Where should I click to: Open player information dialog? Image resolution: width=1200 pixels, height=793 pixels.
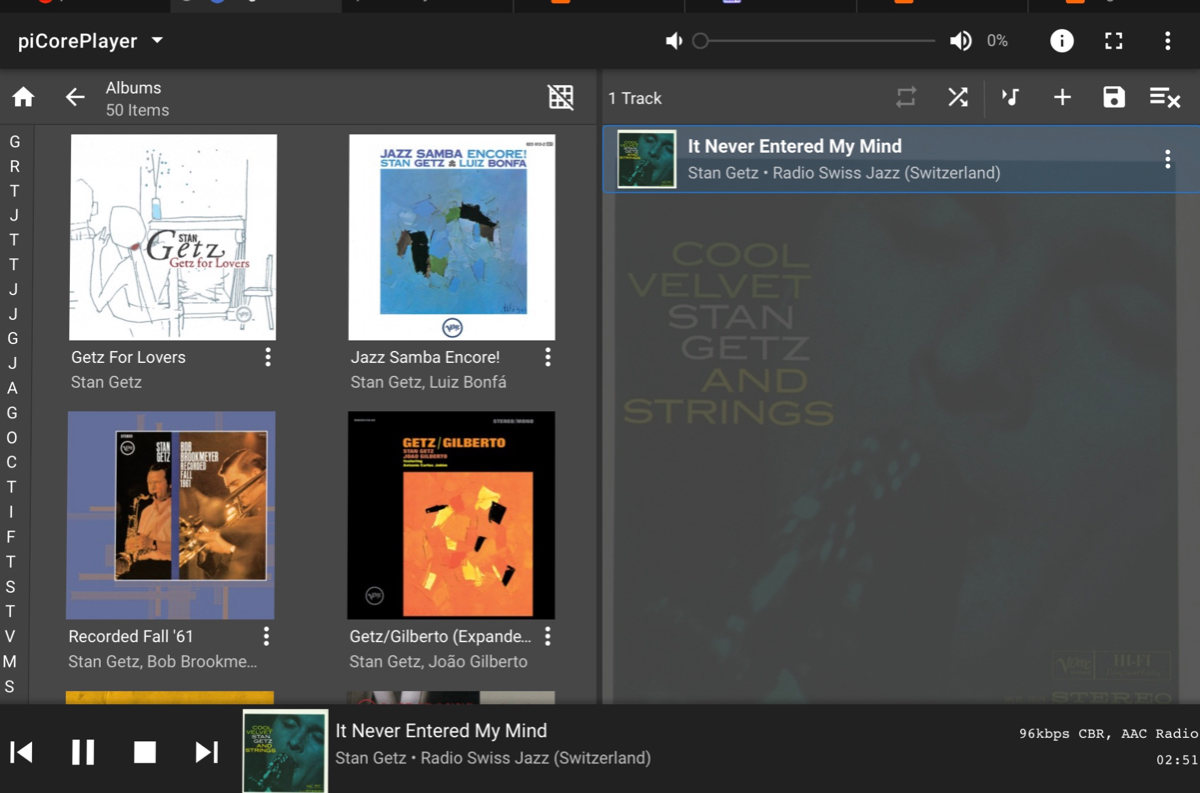pyautogui.click(x=1062, y=41)
